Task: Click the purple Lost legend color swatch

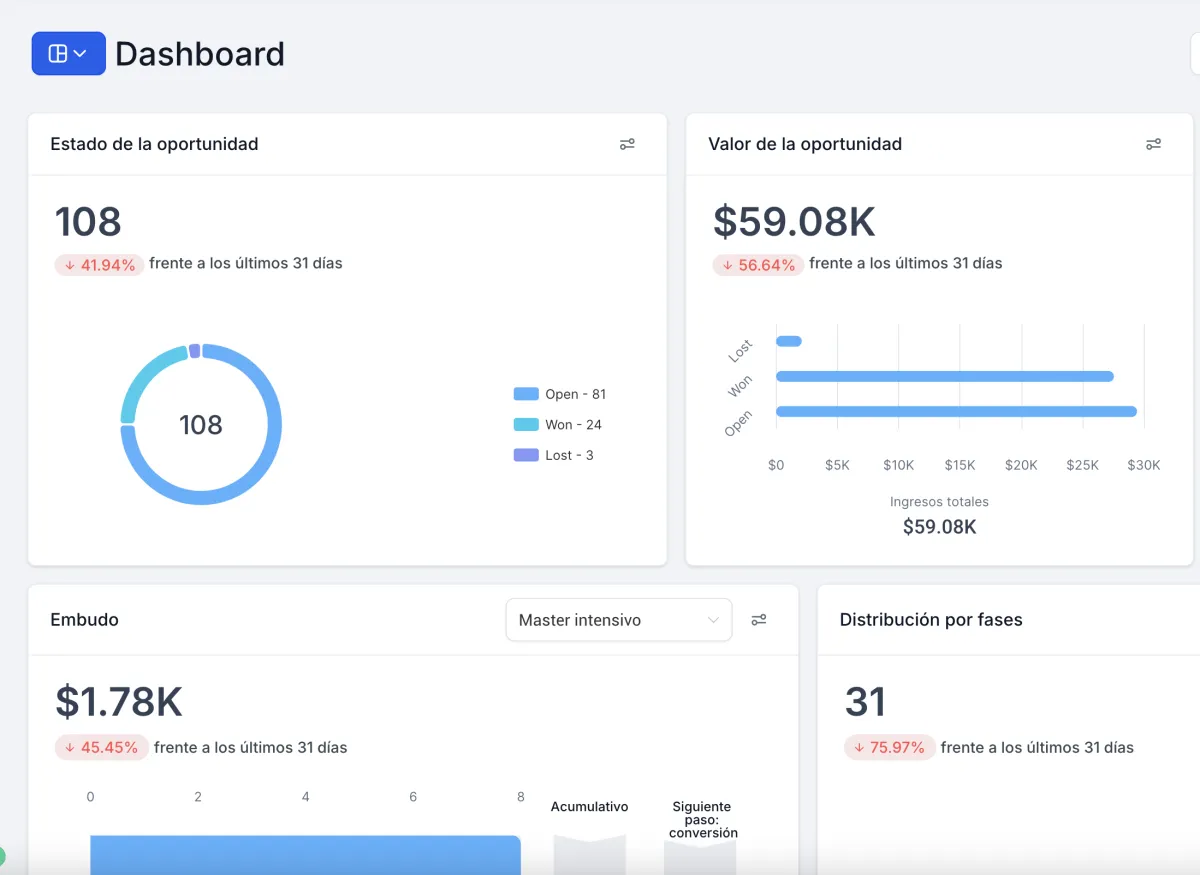Action: pos(526,455)
